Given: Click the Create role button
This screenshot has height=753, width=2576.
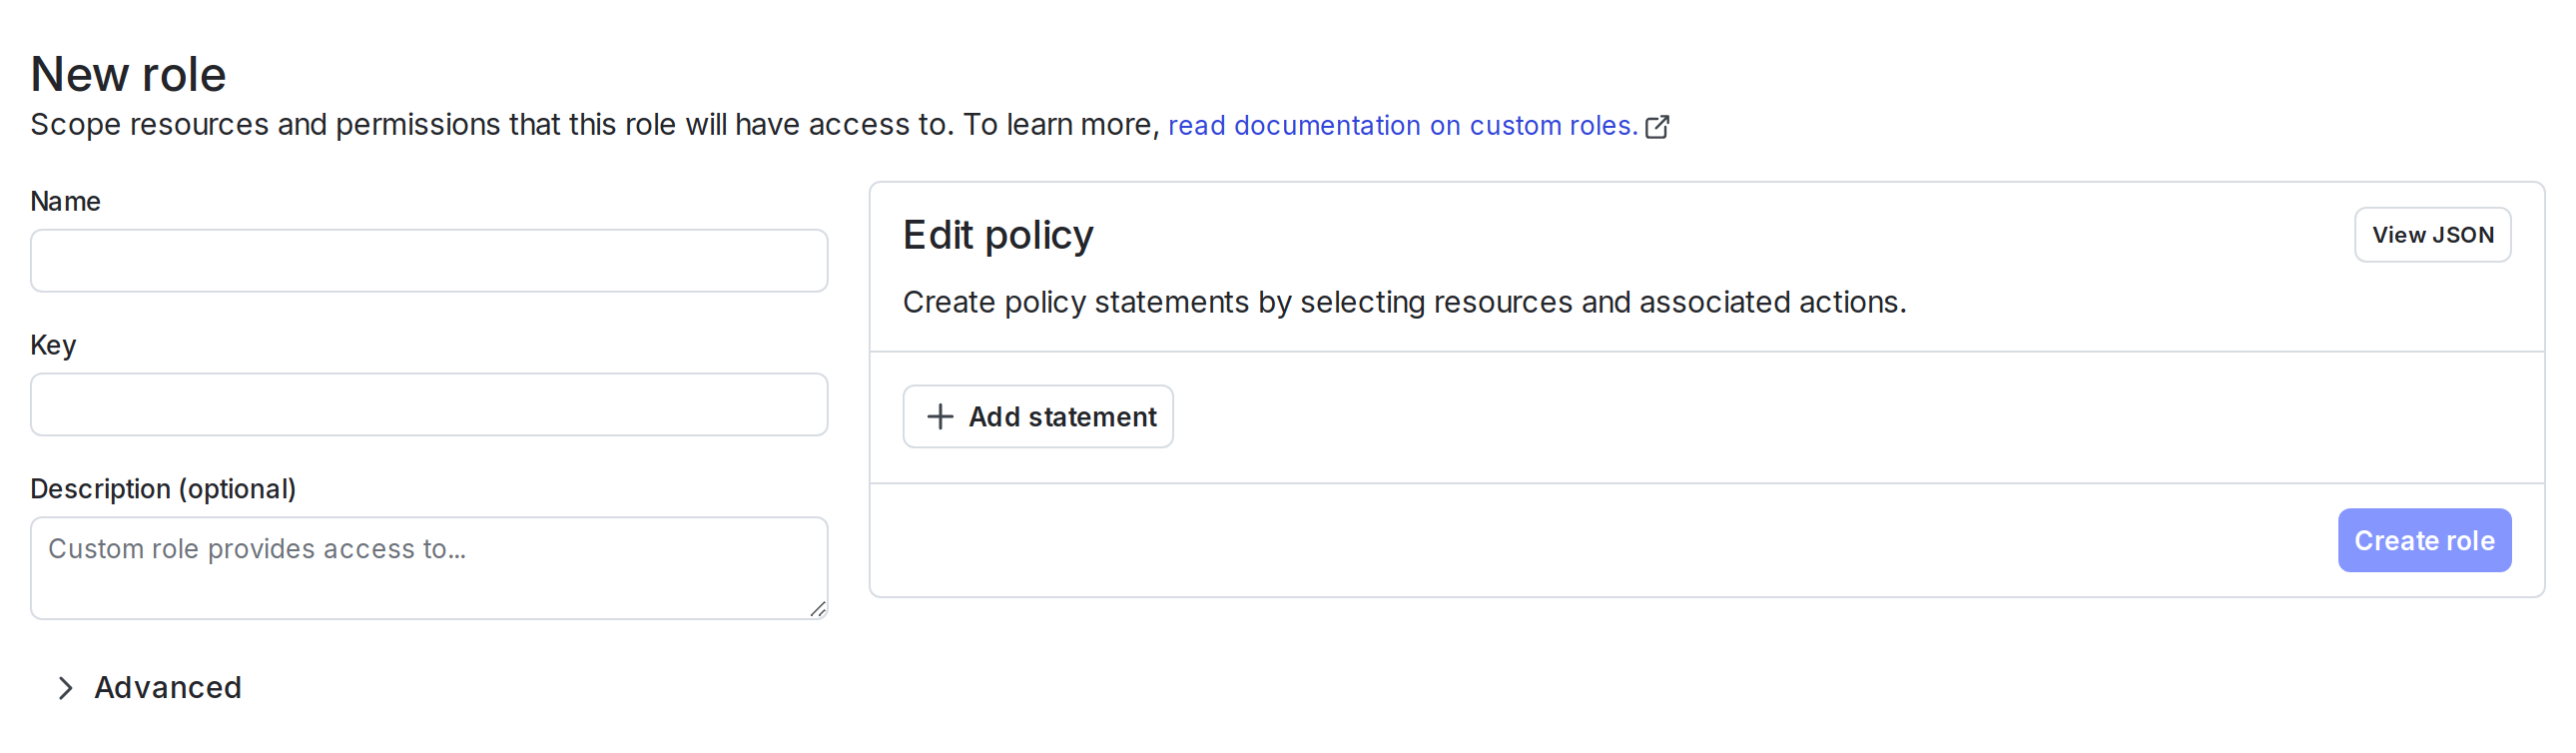Looking at the screenshot, I should (2423, 541).
